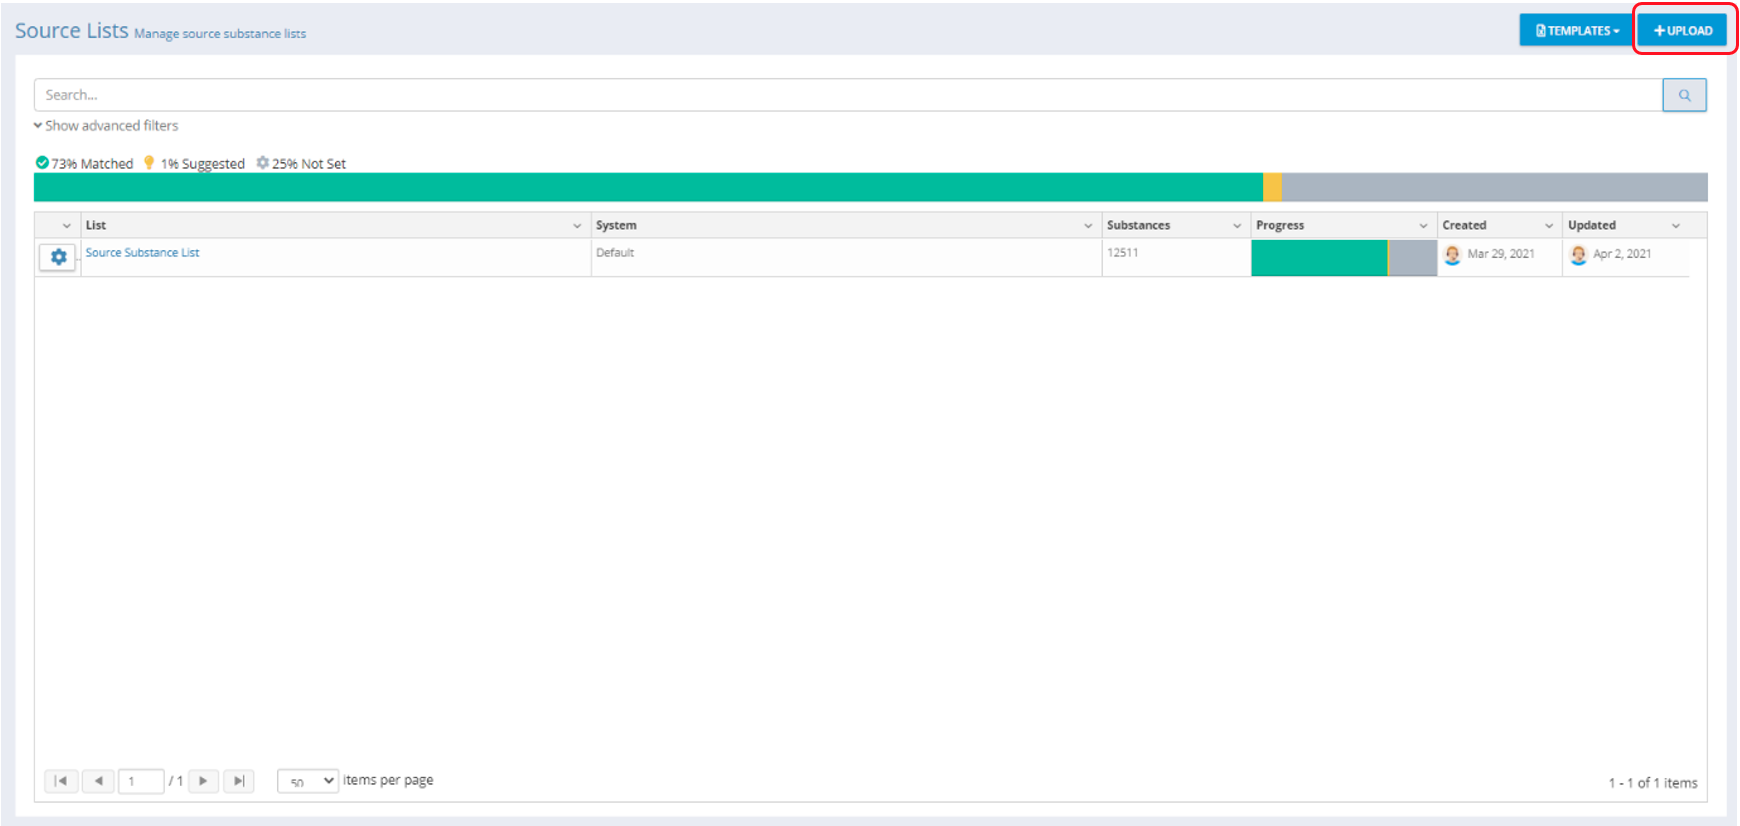The width and height of the screenshot is (1740, 826).
Task: Open the Source Substance List link
Action: [x=142, y=253]
